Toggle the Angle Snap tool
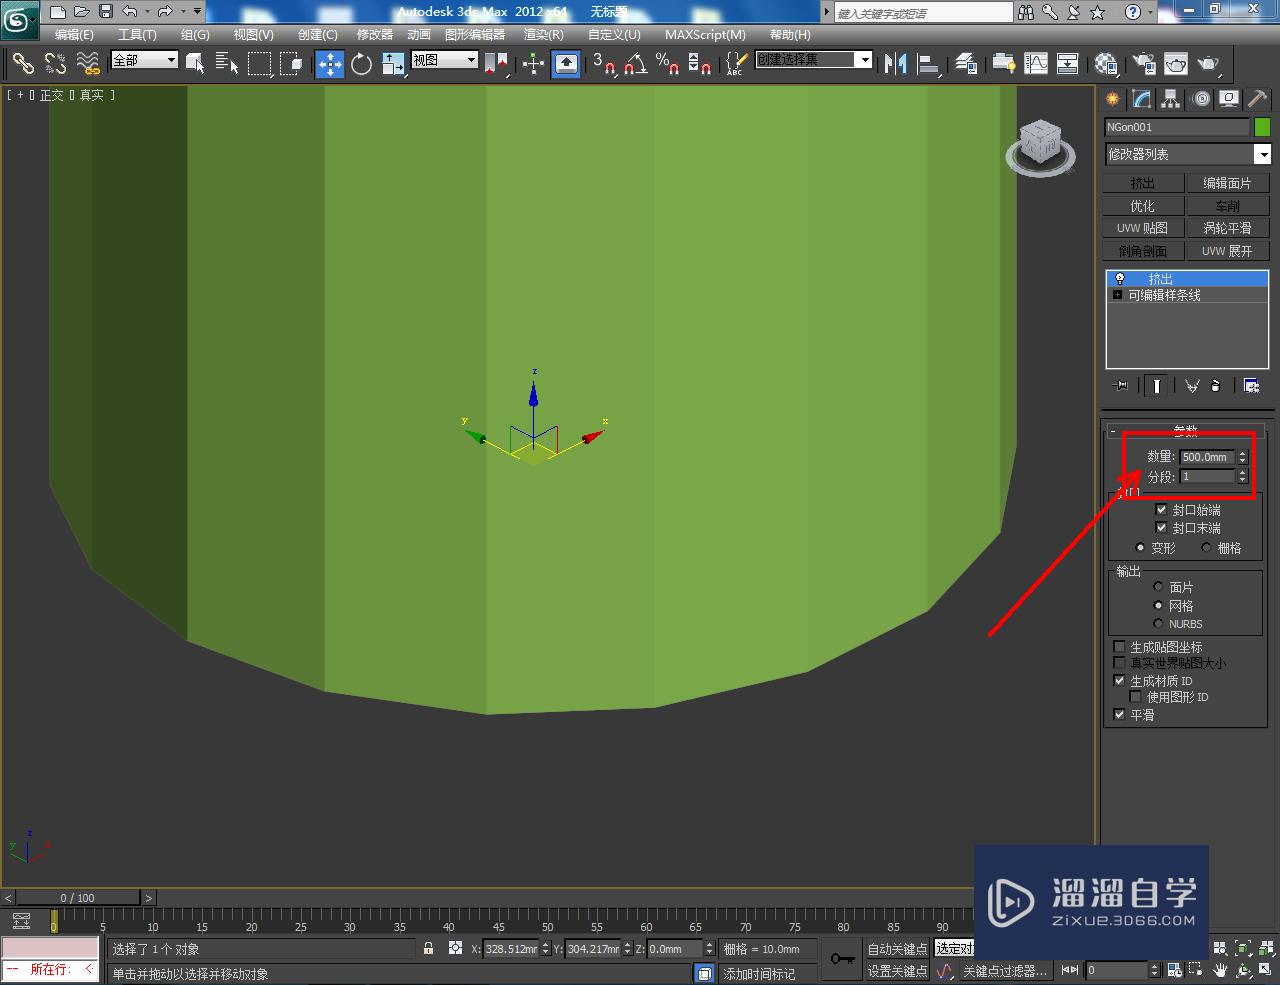 (x=635, y=64)
